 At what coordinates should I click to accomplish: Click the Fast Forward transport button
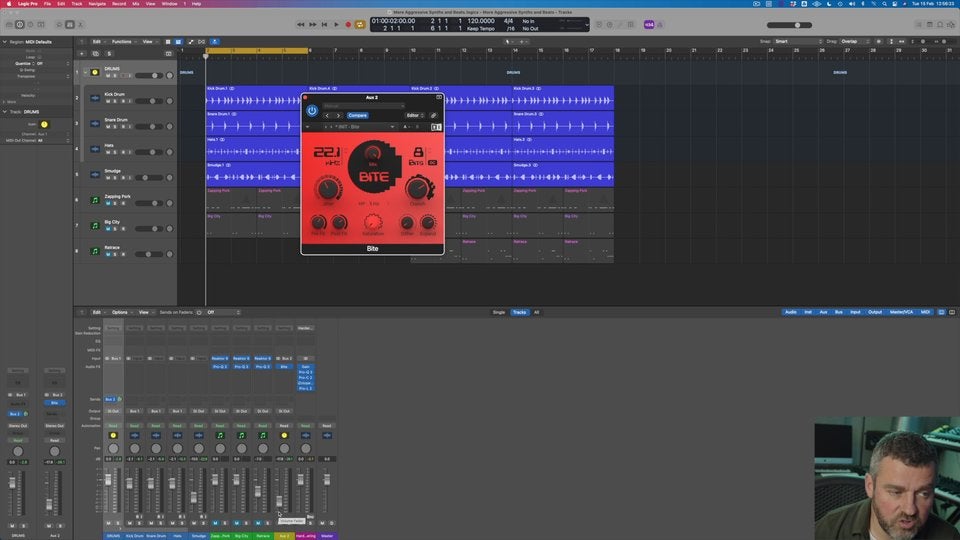pos(313,24)
